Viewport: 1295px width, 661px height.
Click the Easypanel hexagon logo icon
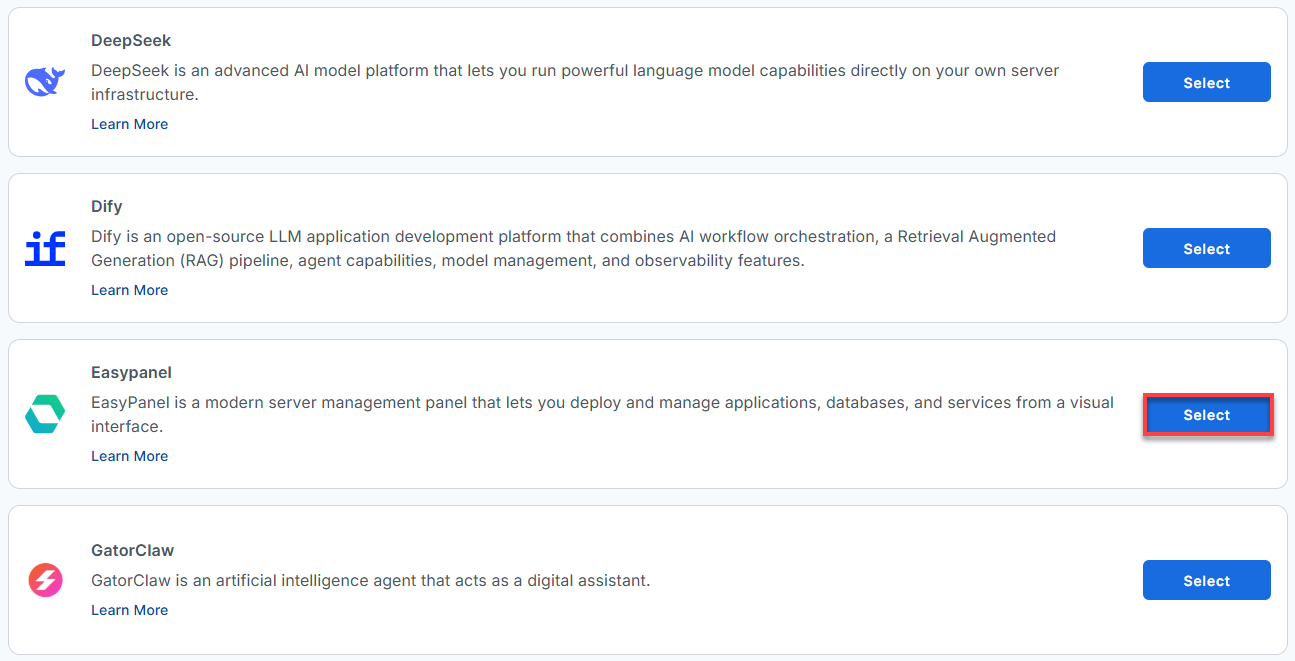coord(45,414)
